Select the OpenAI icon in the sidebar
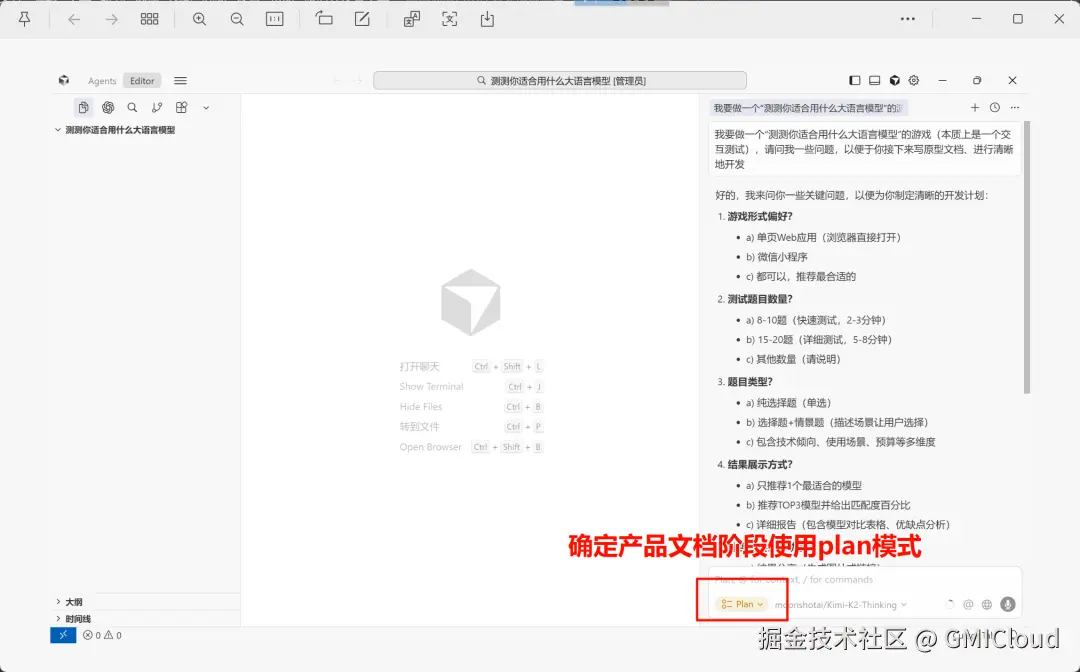 click(108, 107)
